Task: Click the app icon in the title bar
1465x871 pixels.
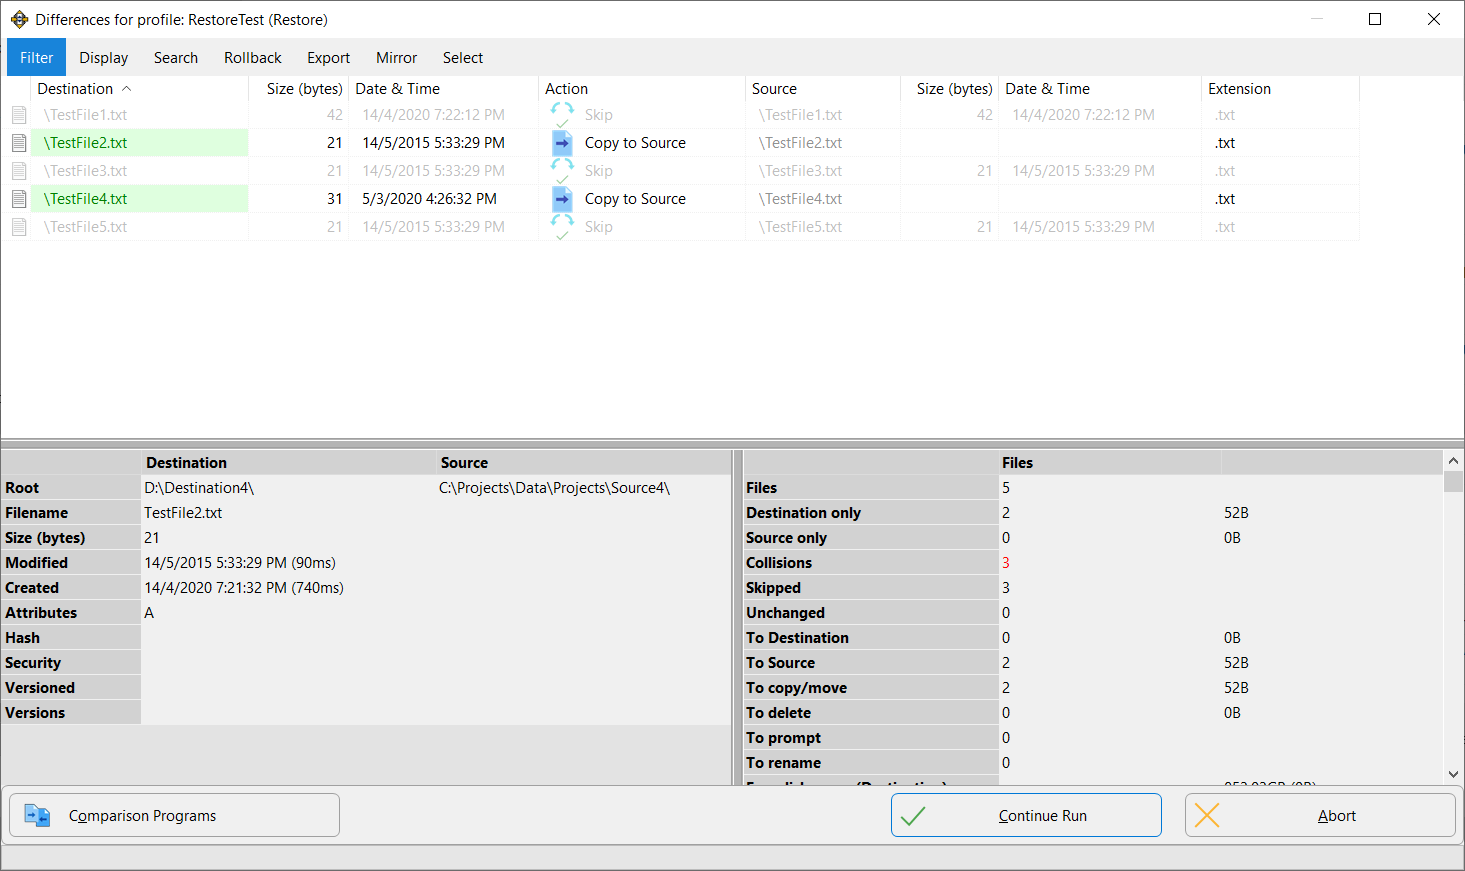Action: click(x=19, y=20)
